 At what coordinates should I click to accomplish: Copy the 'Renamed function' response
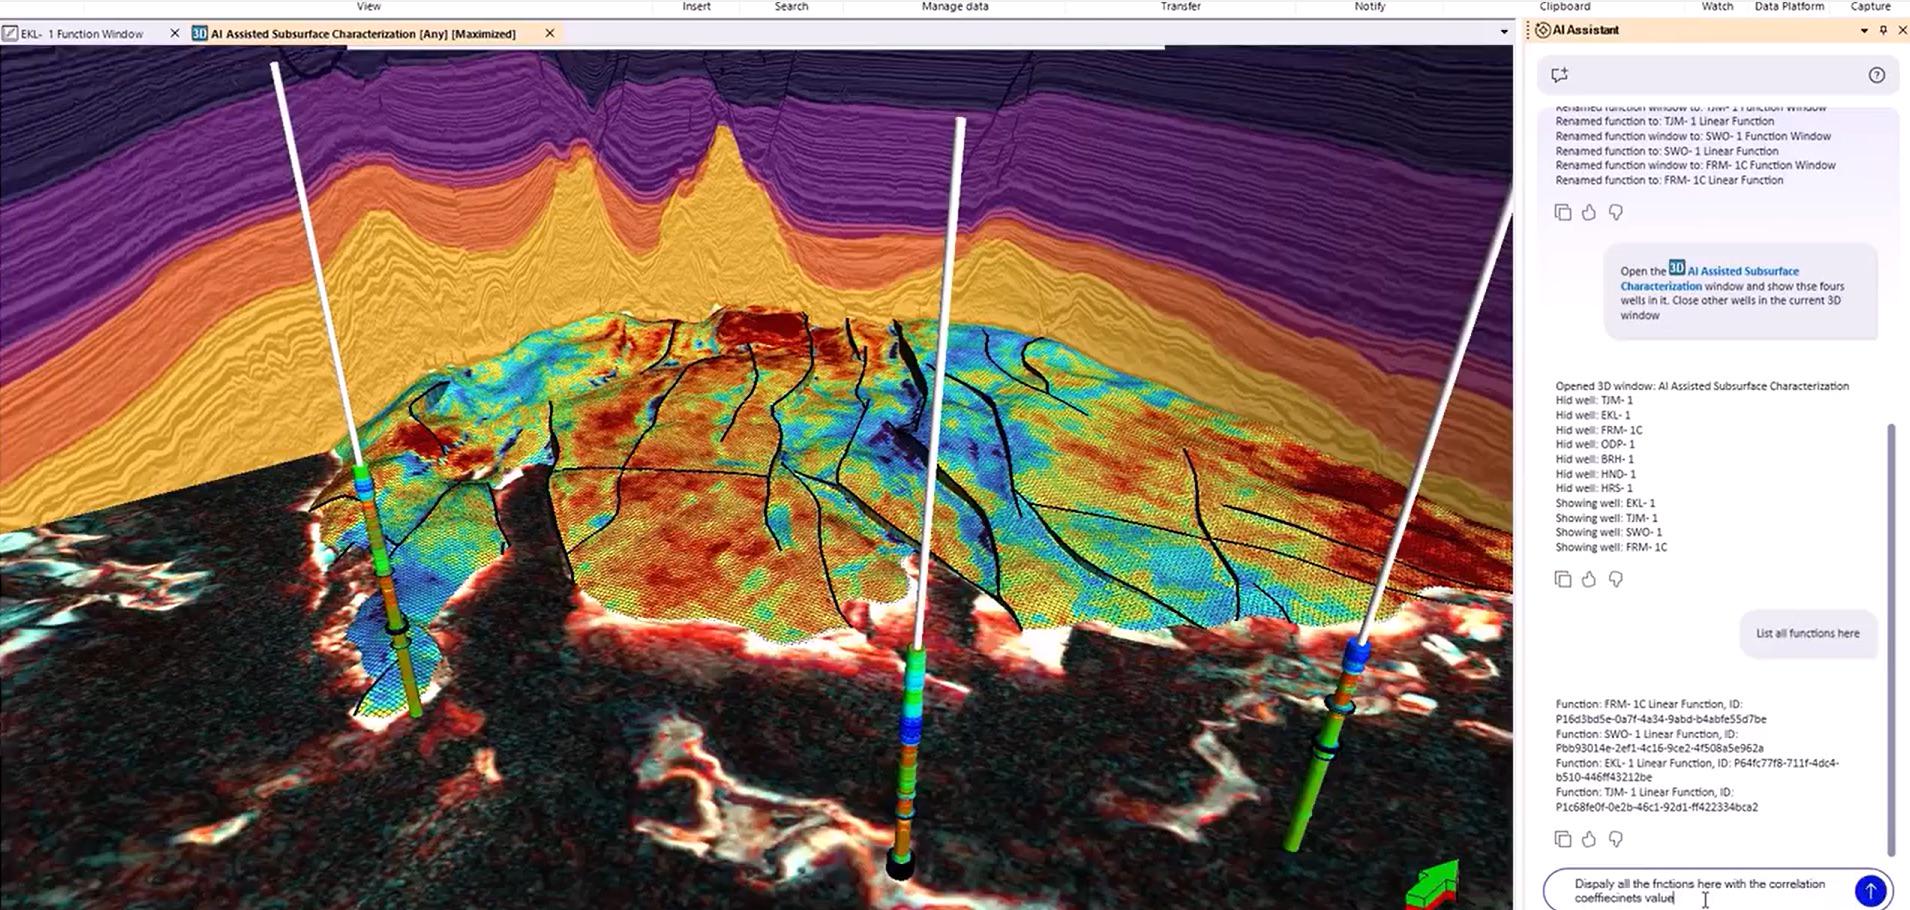click(x=1563, y=212)
